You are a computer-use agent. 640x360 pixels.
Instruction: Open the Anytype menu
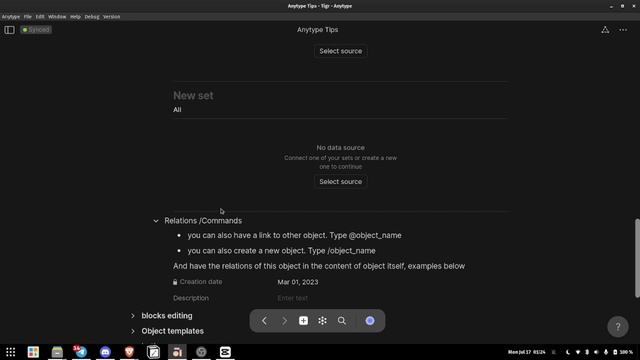[11, 17]
